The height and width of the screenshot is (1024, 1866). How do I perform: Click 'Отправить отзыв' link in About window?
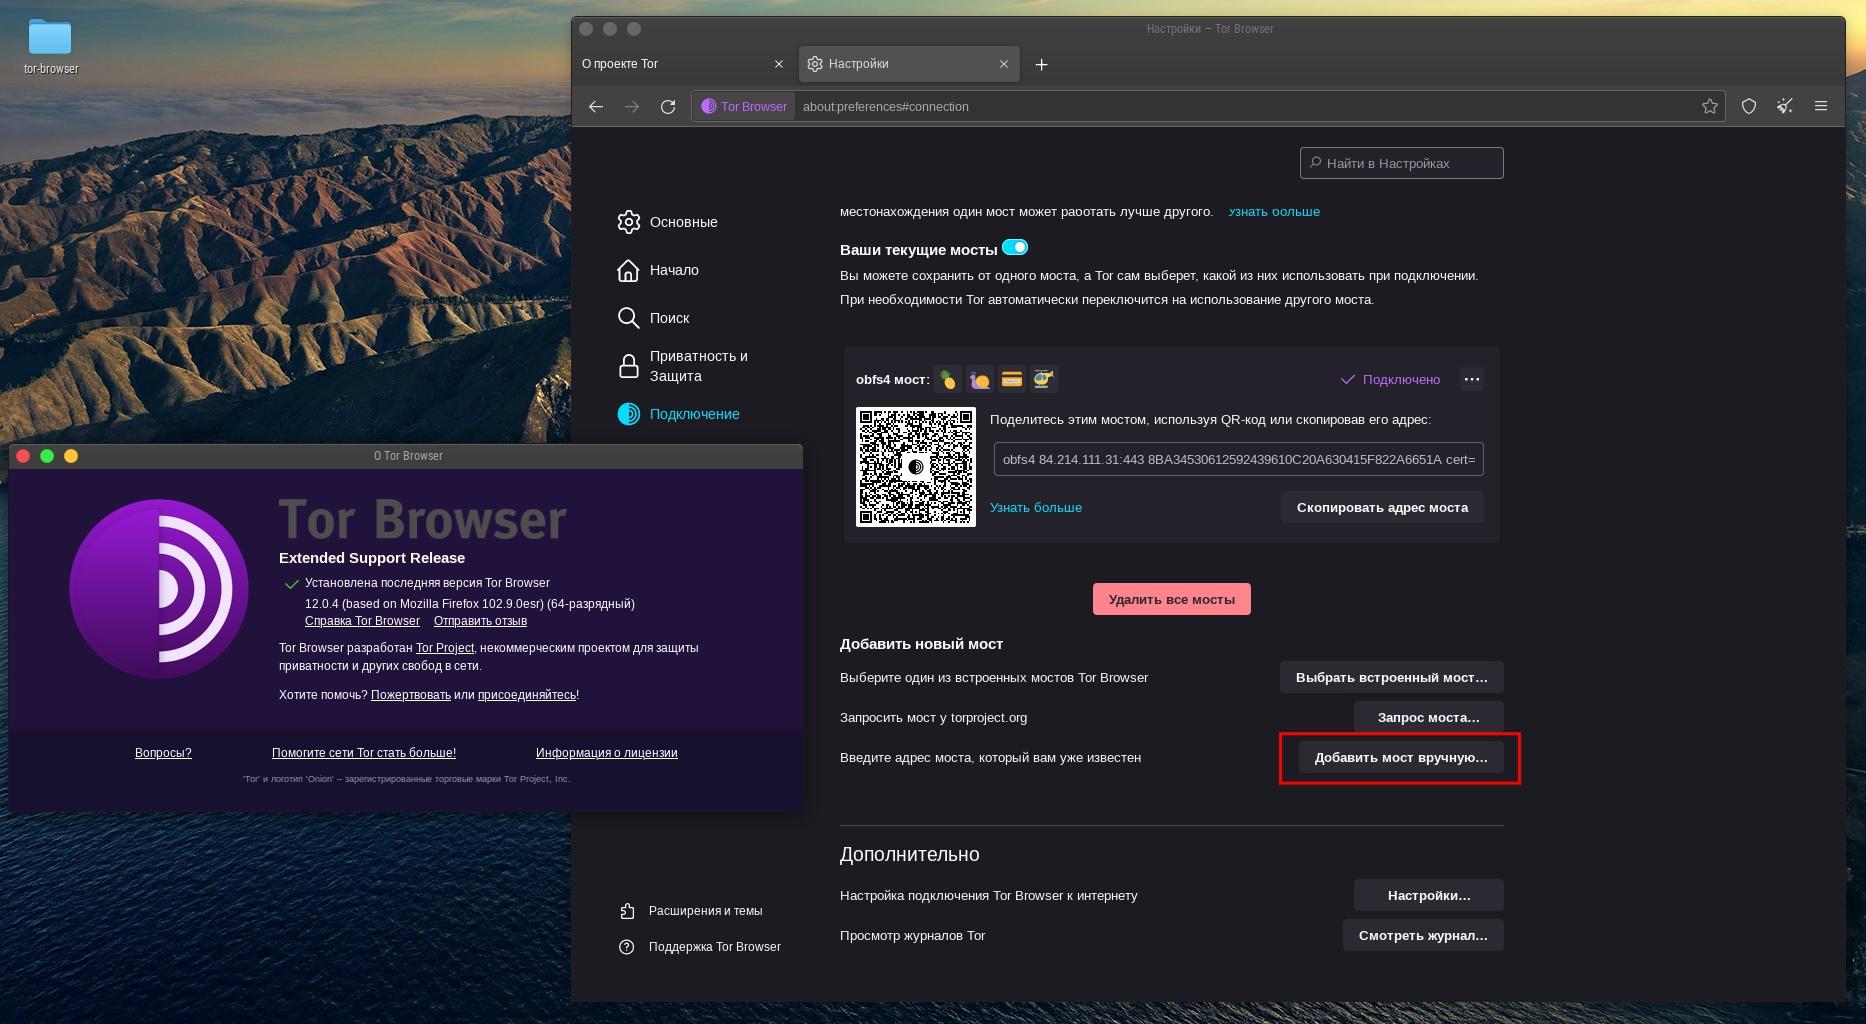pos(480,621)
